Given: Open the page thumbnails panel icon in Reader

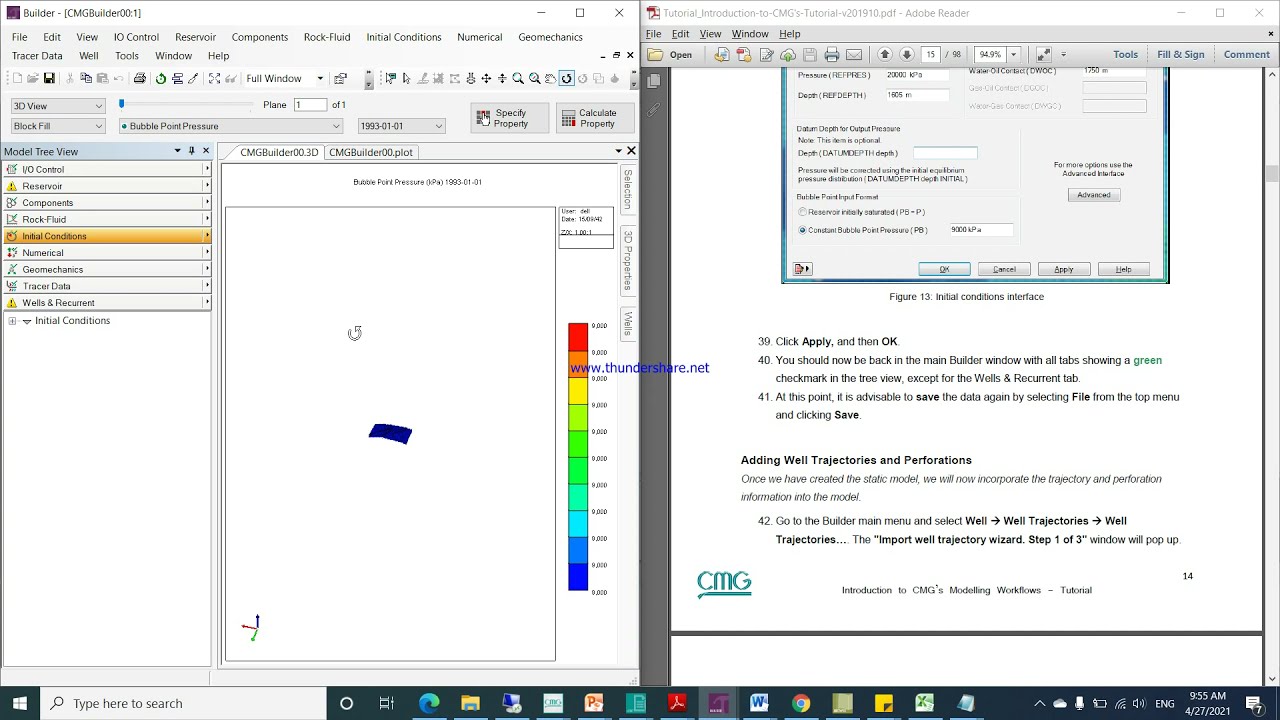Looking at the screenshot, I should [x=654, y=80].
